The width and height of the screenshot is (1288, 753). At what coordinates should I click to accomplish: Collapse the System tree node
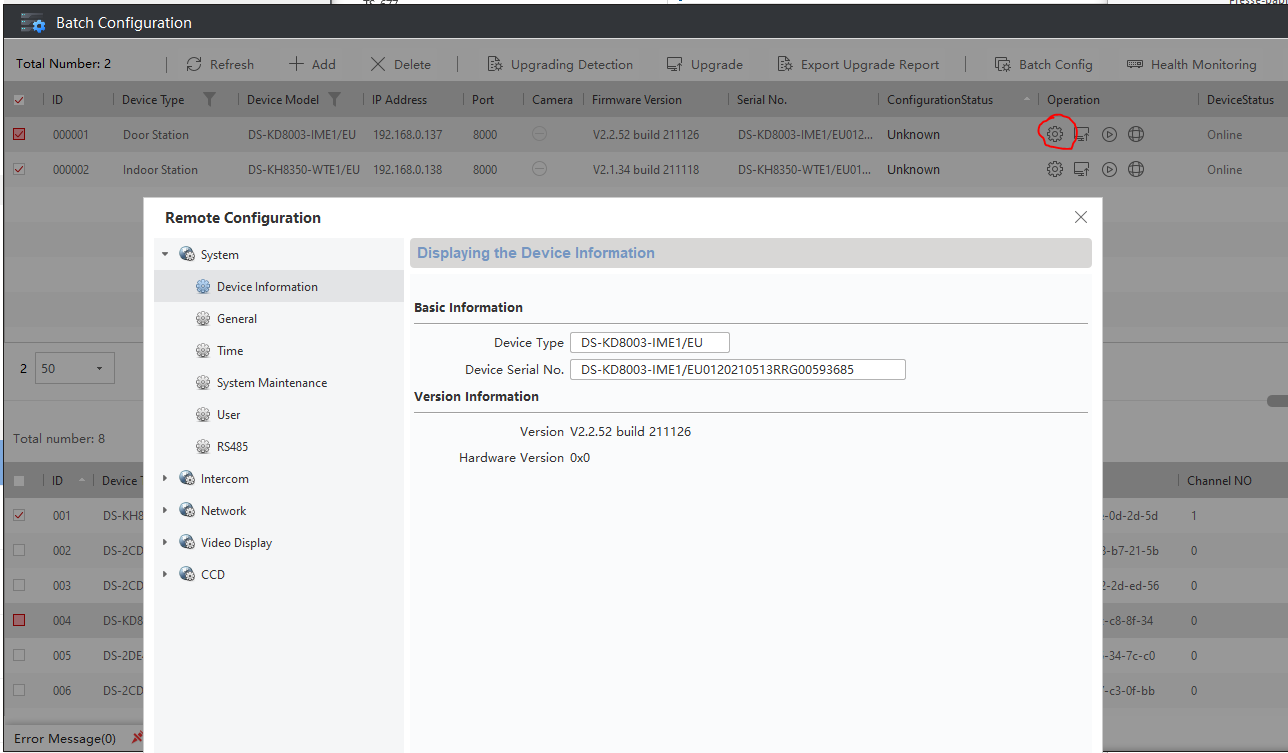coord(165,255)
